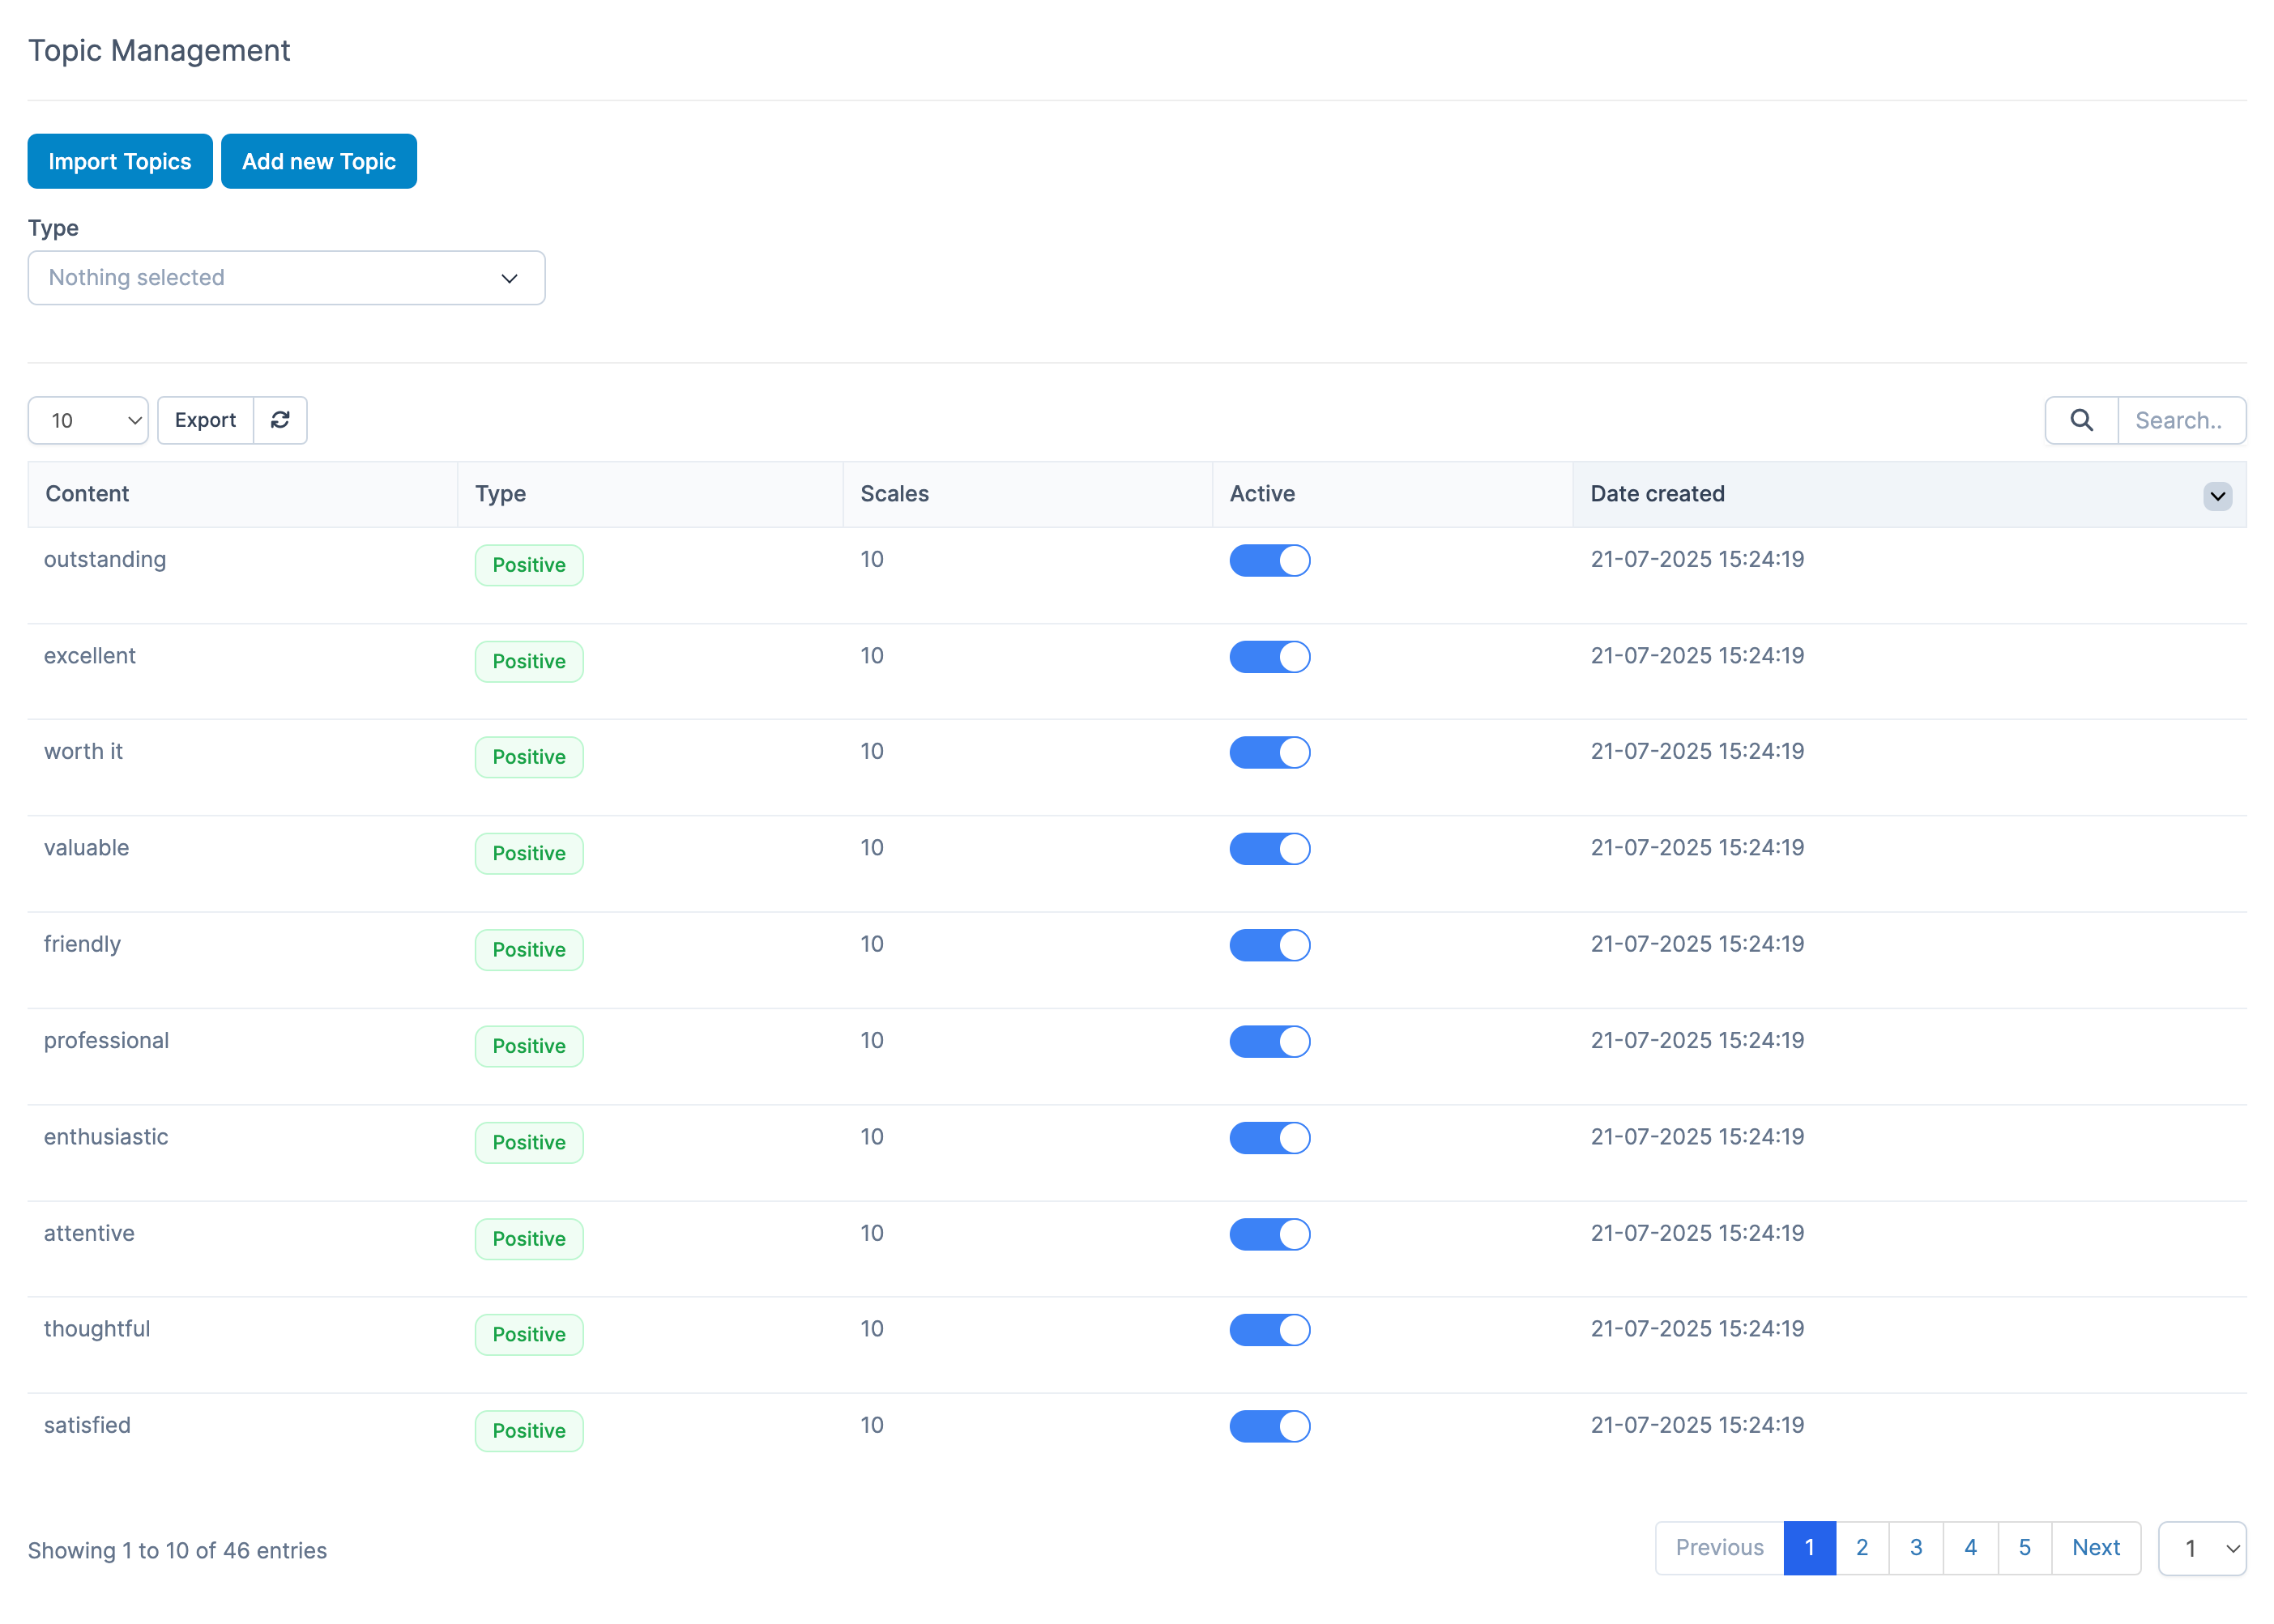
Task: Go to page 5 of results
Action: tap(2024, 1547)
